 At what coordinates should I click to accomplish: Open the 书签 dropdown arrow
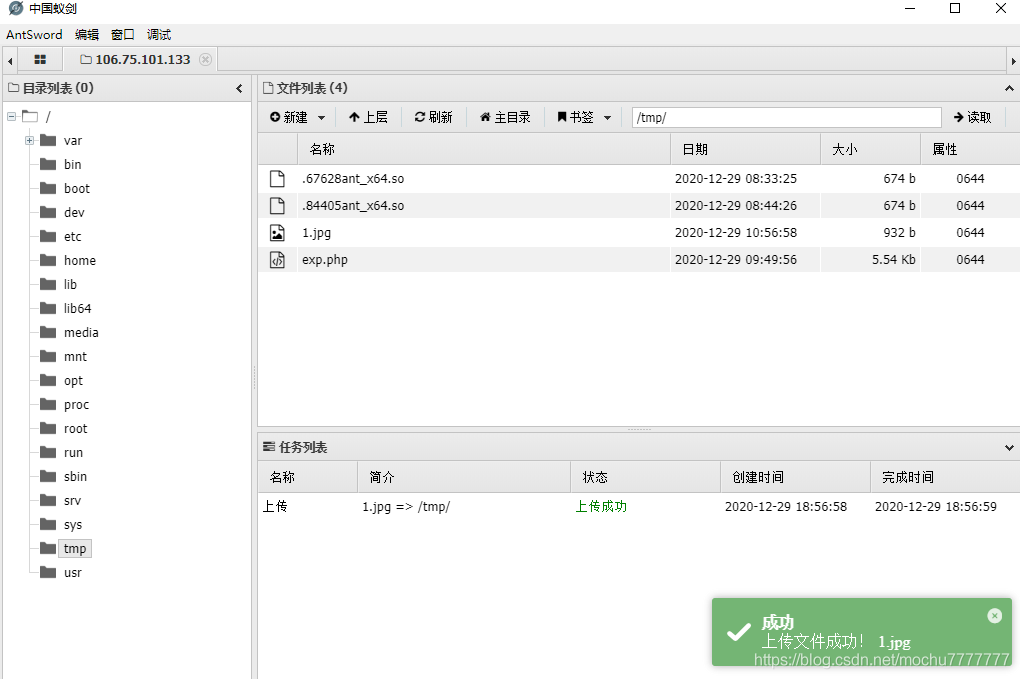pyautogui.click(x=608, y=118)
